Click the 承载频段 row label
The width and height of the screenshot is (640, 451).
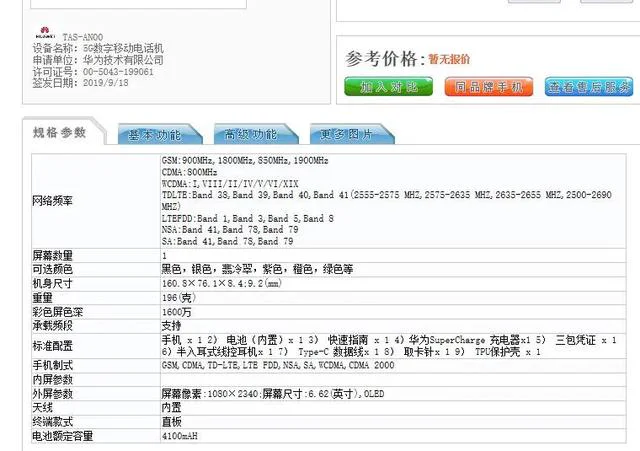tap(52, 326)
